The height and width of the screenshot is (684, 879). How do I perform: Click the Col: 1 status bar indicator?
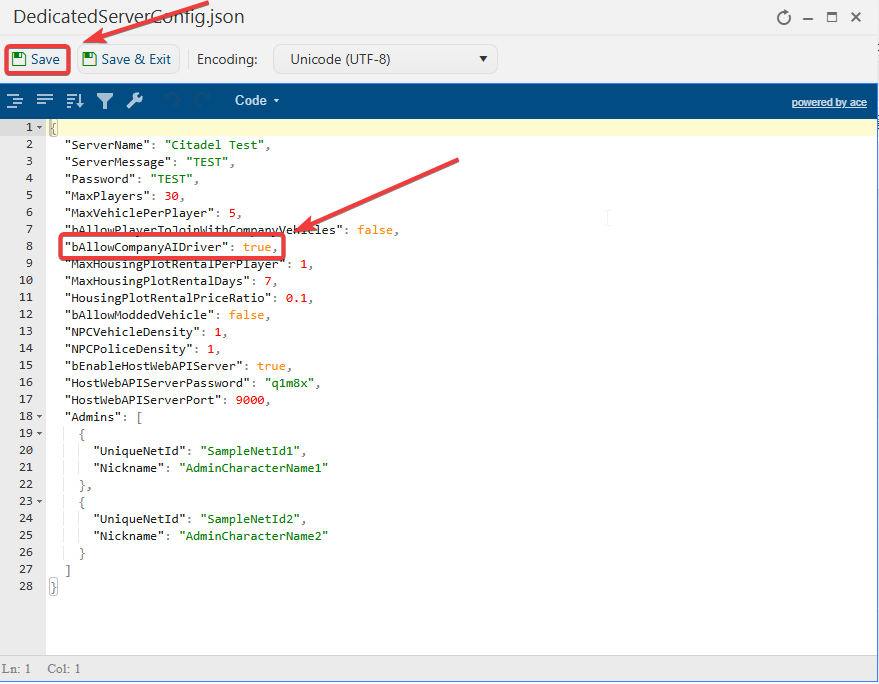[64, 669]
